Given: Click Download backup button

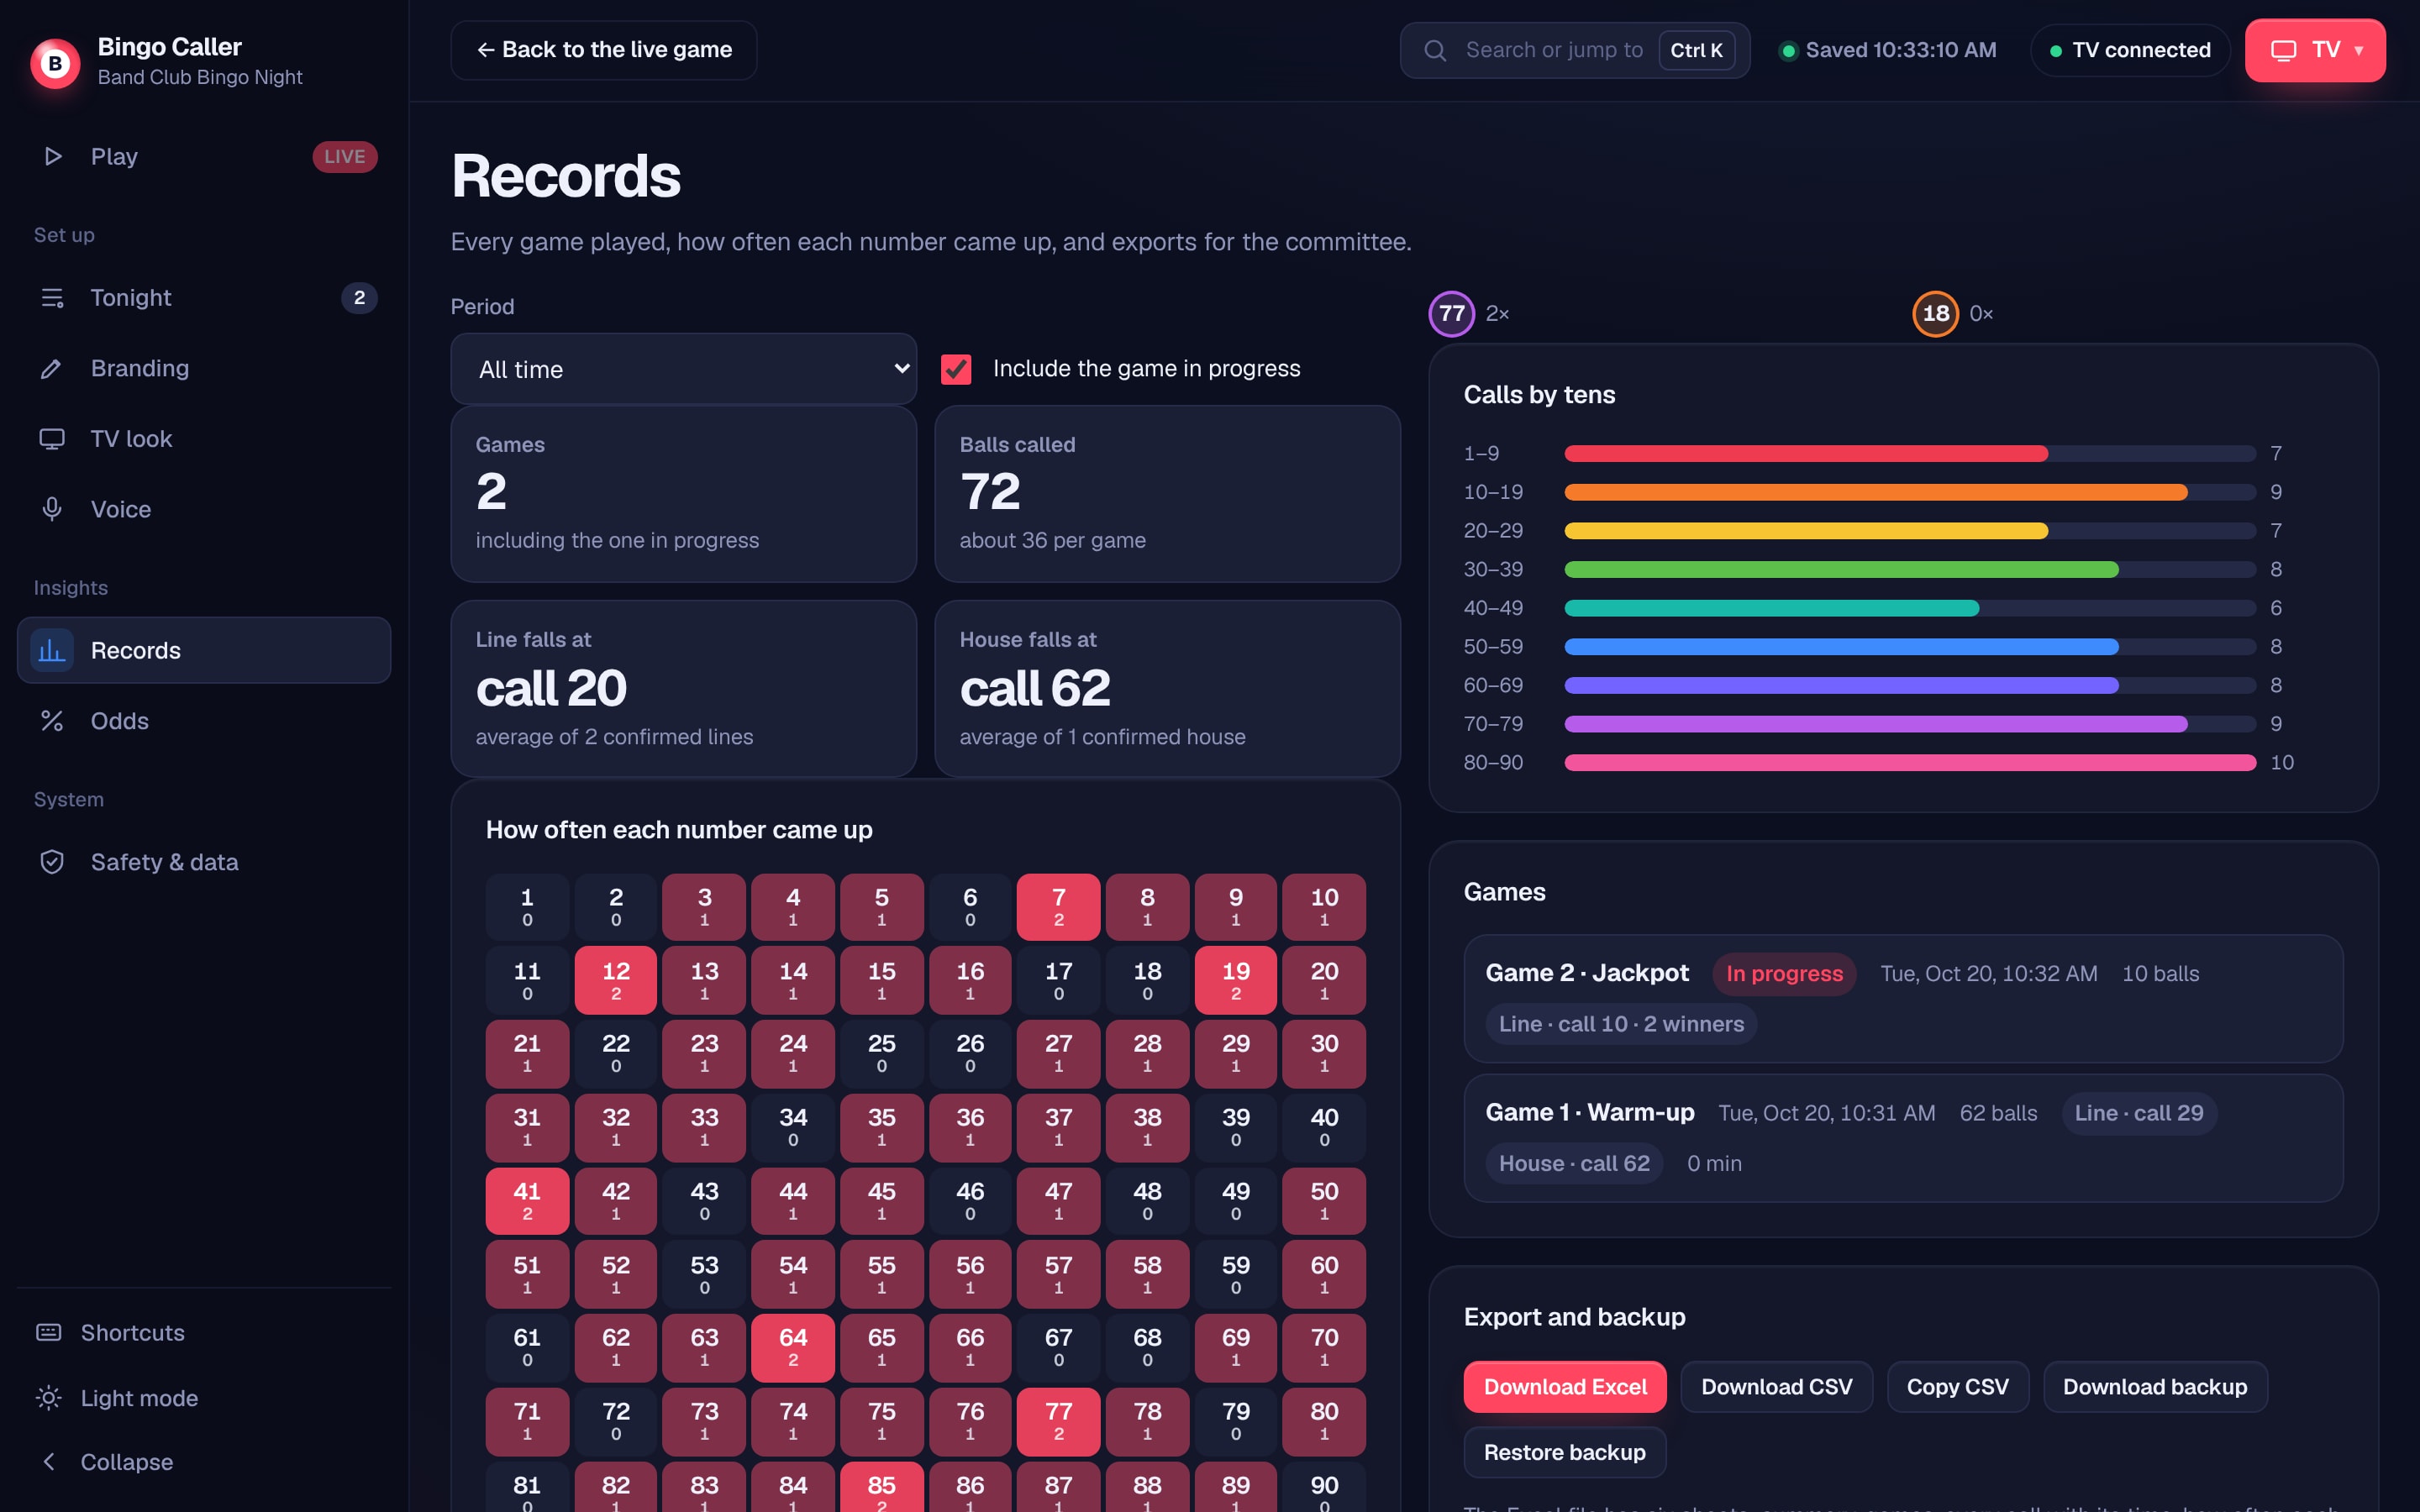Looking at the screenshot, I should [x=2155, y=1387].
